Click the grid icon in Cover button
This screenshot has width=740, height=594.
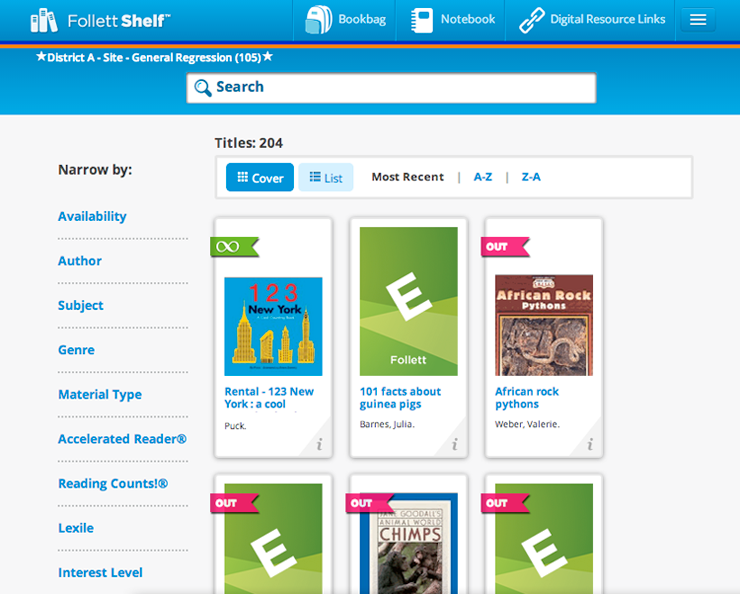point(243,177)
